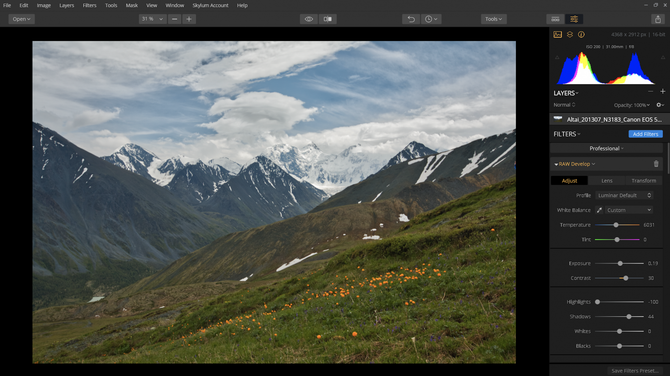Screen dimensions: 670x376
Task: Open the Image menu
Action: coord(44,6)
